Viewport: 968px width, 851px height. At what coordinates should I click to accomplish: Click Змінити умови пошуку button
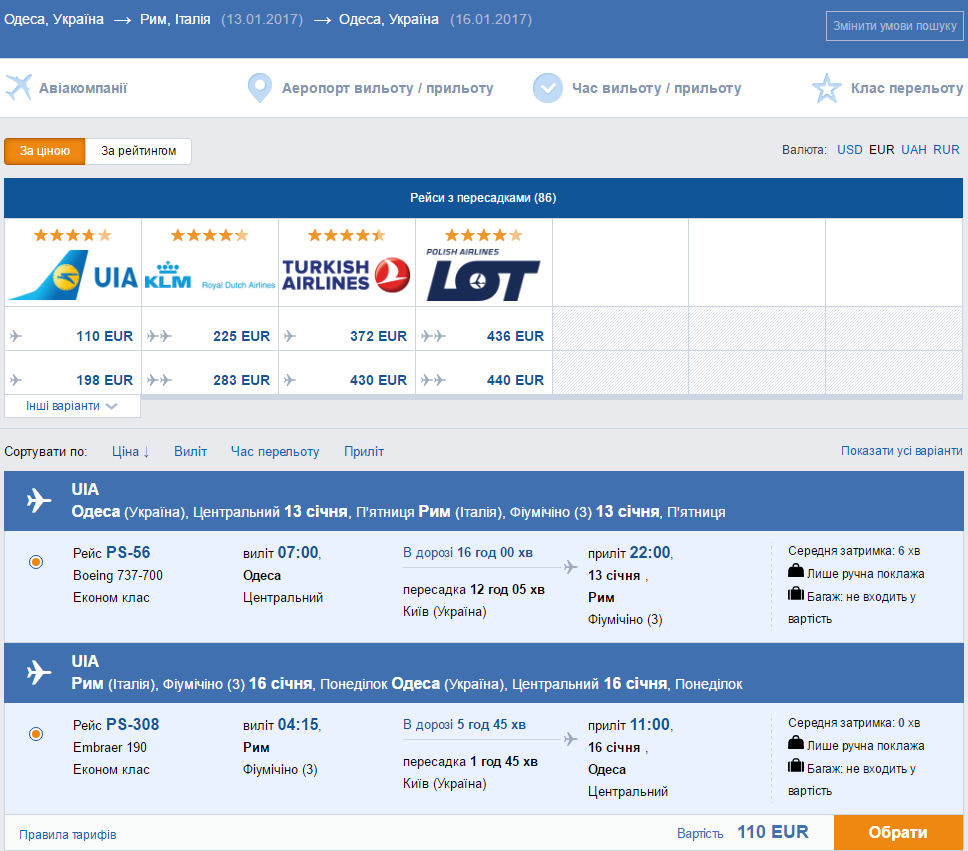895,26
